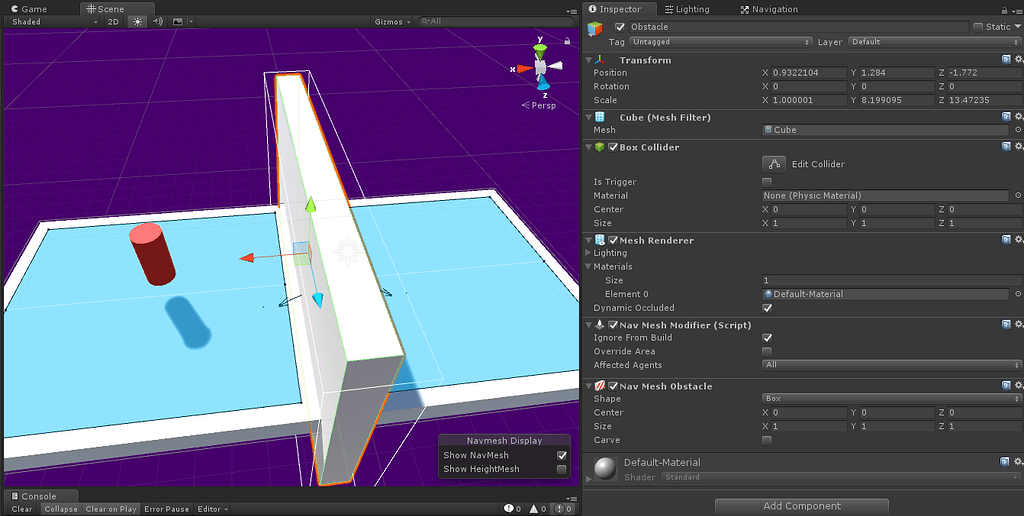Open Transform component help reference icon

1006,59
